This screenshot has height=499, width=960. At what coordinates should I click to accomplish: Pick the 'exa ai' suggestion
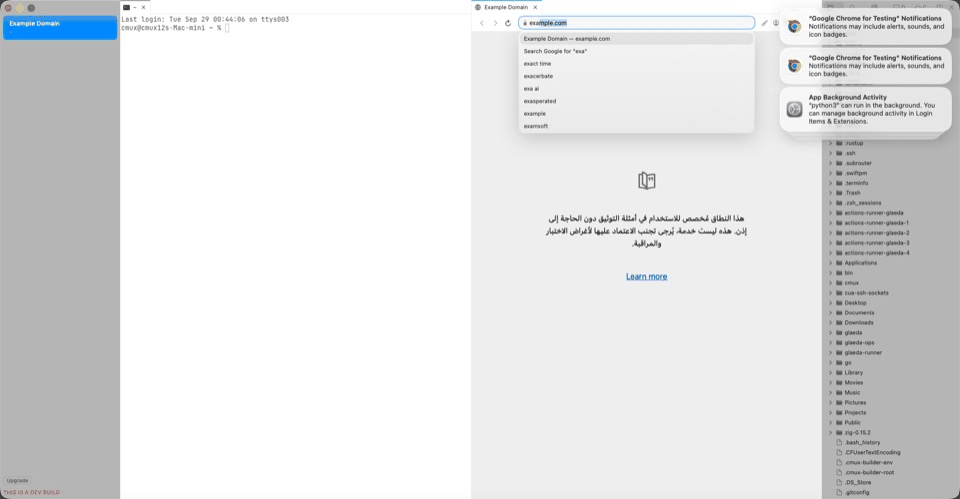[x=636, y=89]
